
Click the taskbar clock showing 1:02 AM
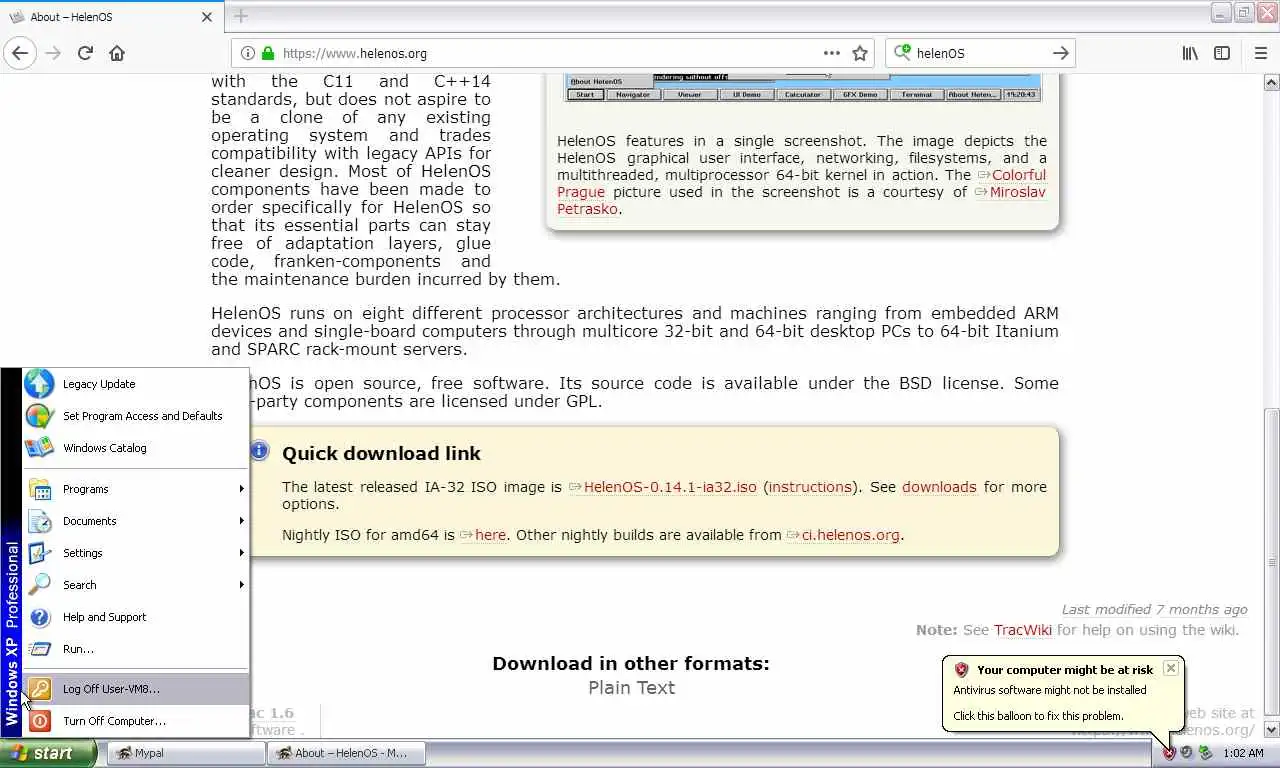[x=1243, y=753]
